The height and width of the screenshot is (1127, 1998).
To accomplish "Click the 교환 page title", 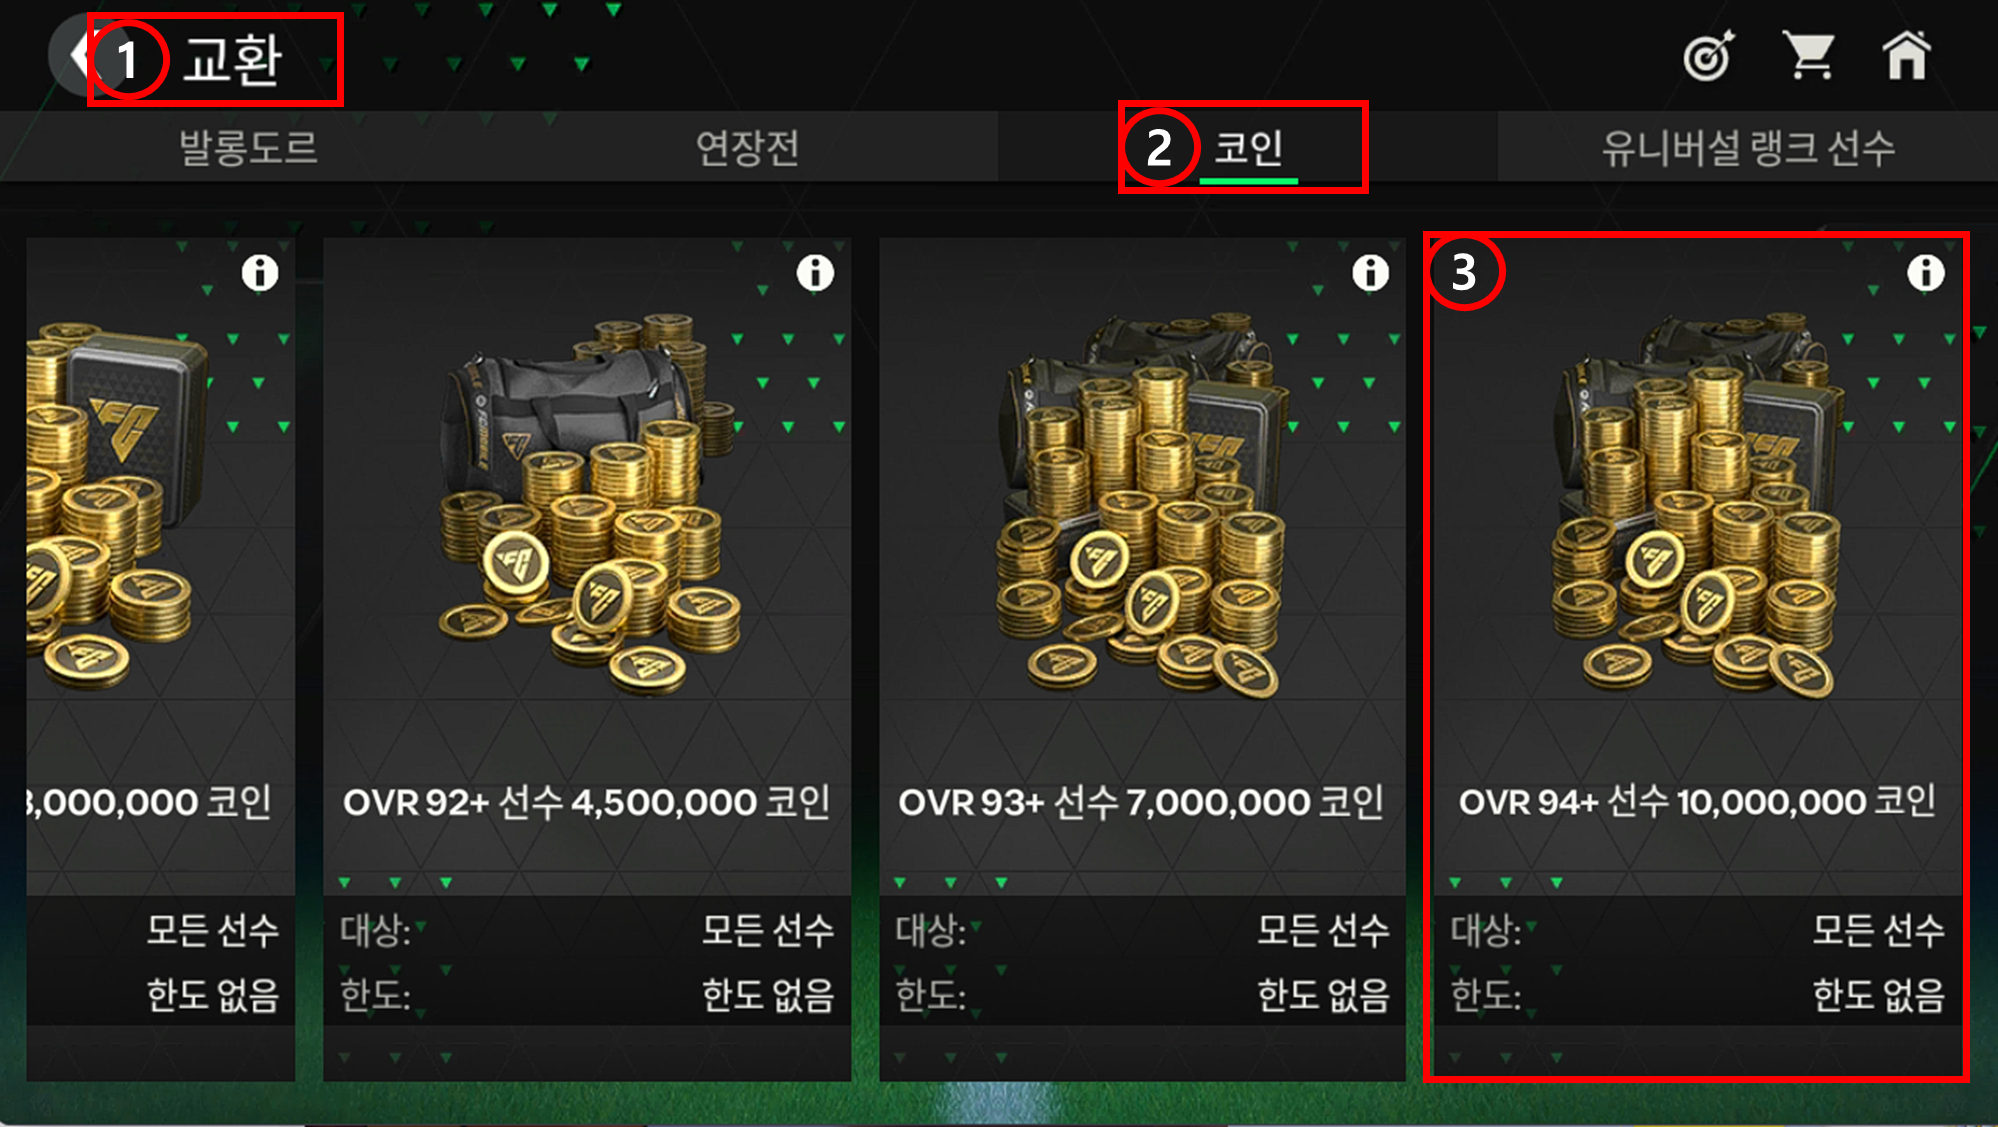I will 233,59.
